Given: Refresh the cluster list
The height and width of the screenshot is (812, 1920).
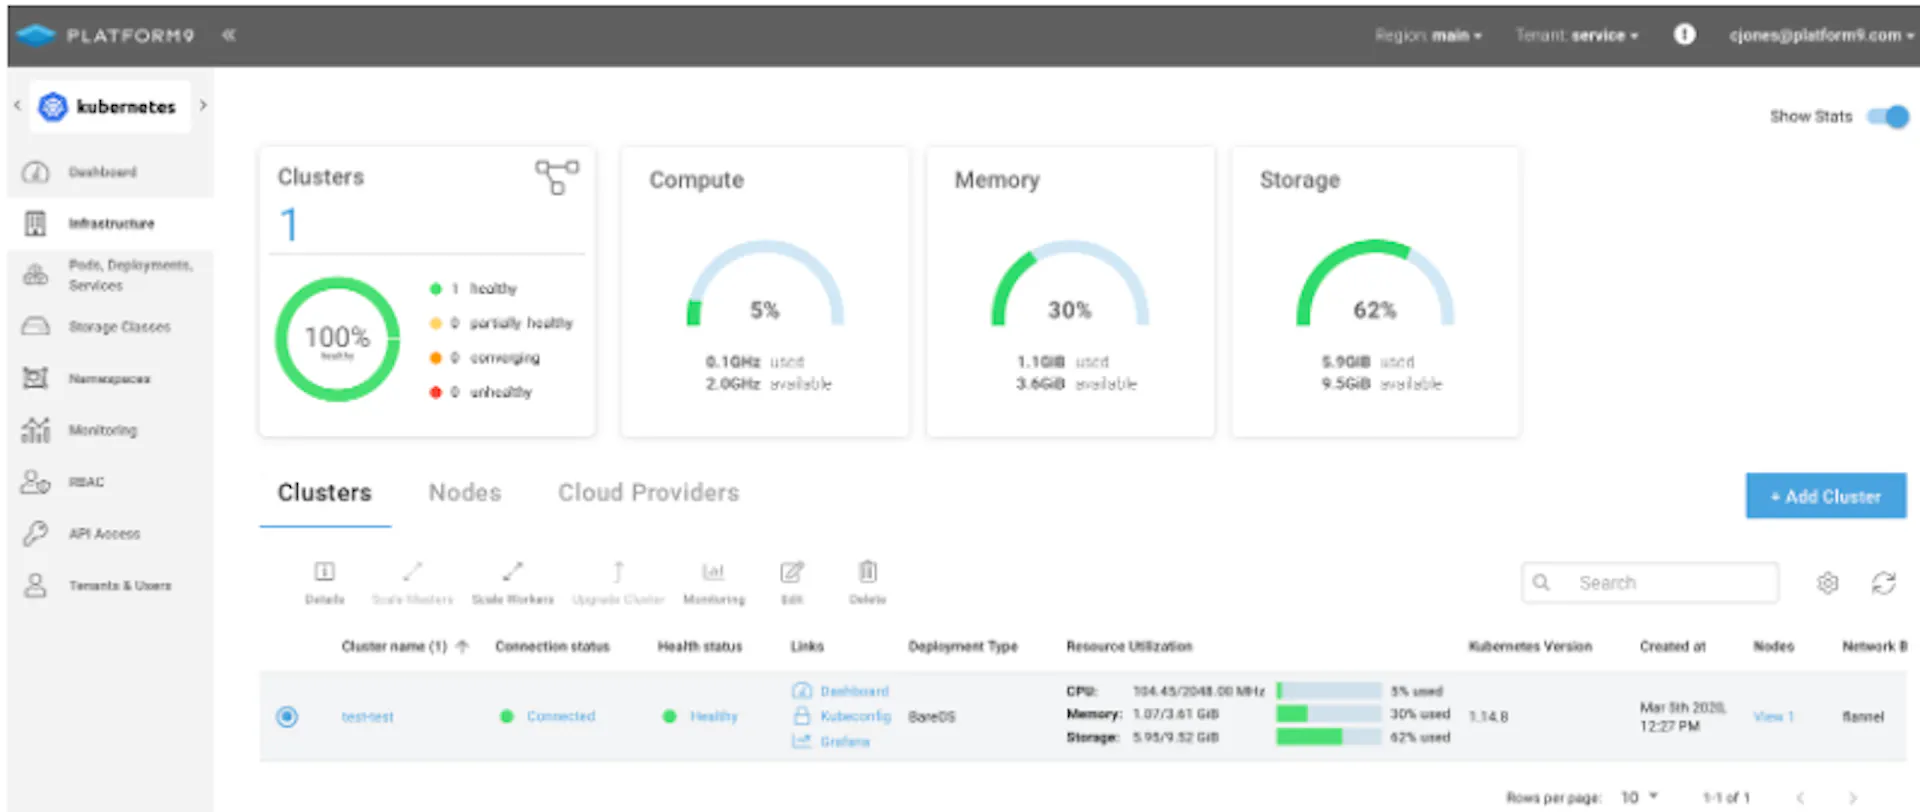Looking at the screenshot, I should pyautogui.click(x=1884, y=583).
